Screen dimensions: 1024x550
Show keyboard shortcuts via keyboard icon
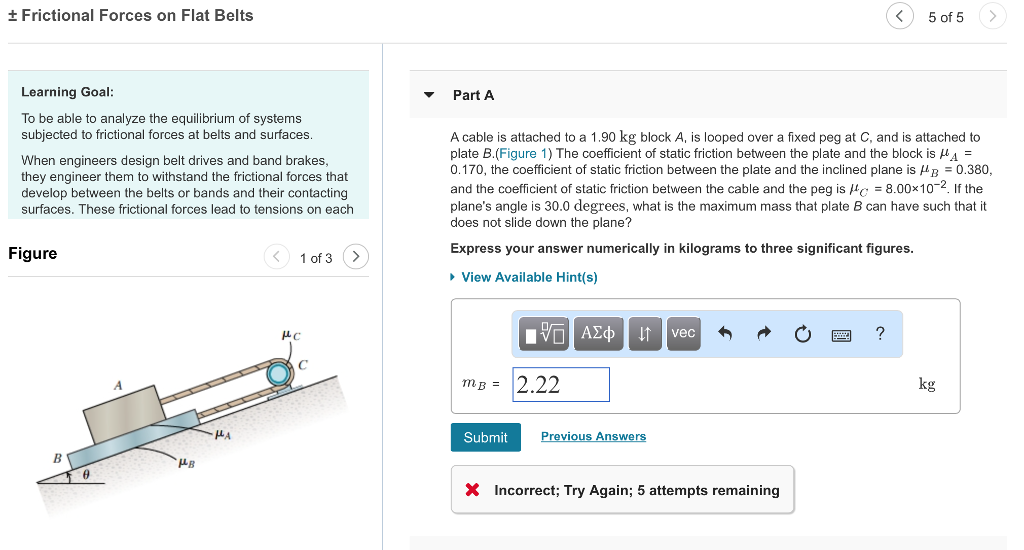[842, 334]
